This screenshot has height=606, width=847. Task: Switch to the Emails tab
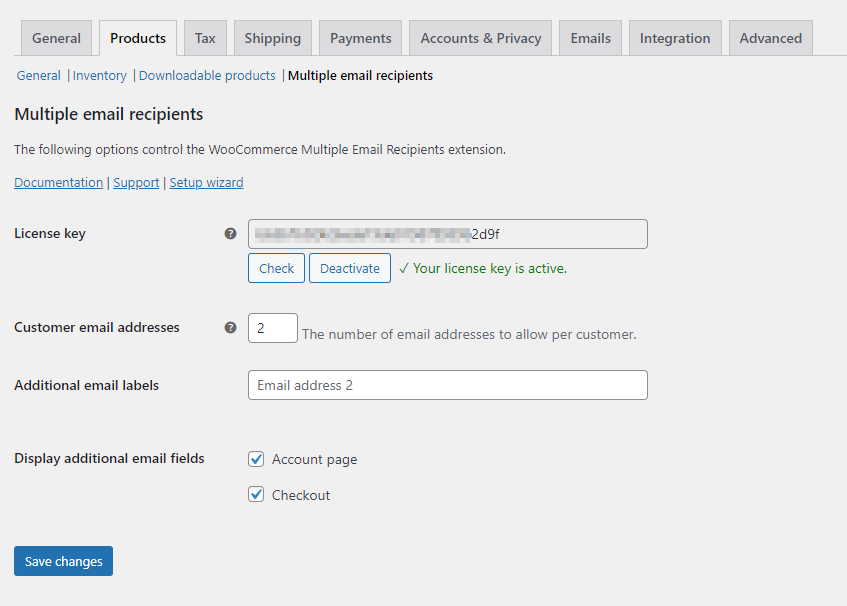(x=590, y=38)
